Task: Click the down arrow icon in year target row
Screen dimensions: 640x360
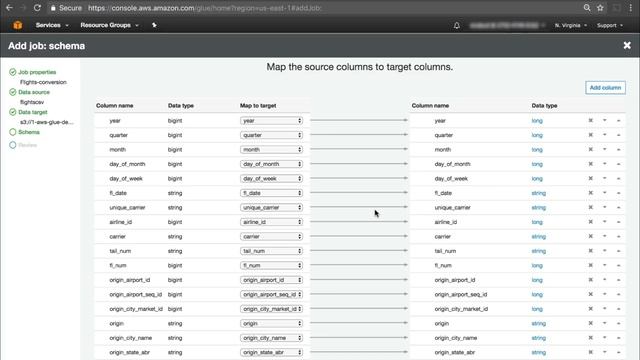Action: coord(604,120)
